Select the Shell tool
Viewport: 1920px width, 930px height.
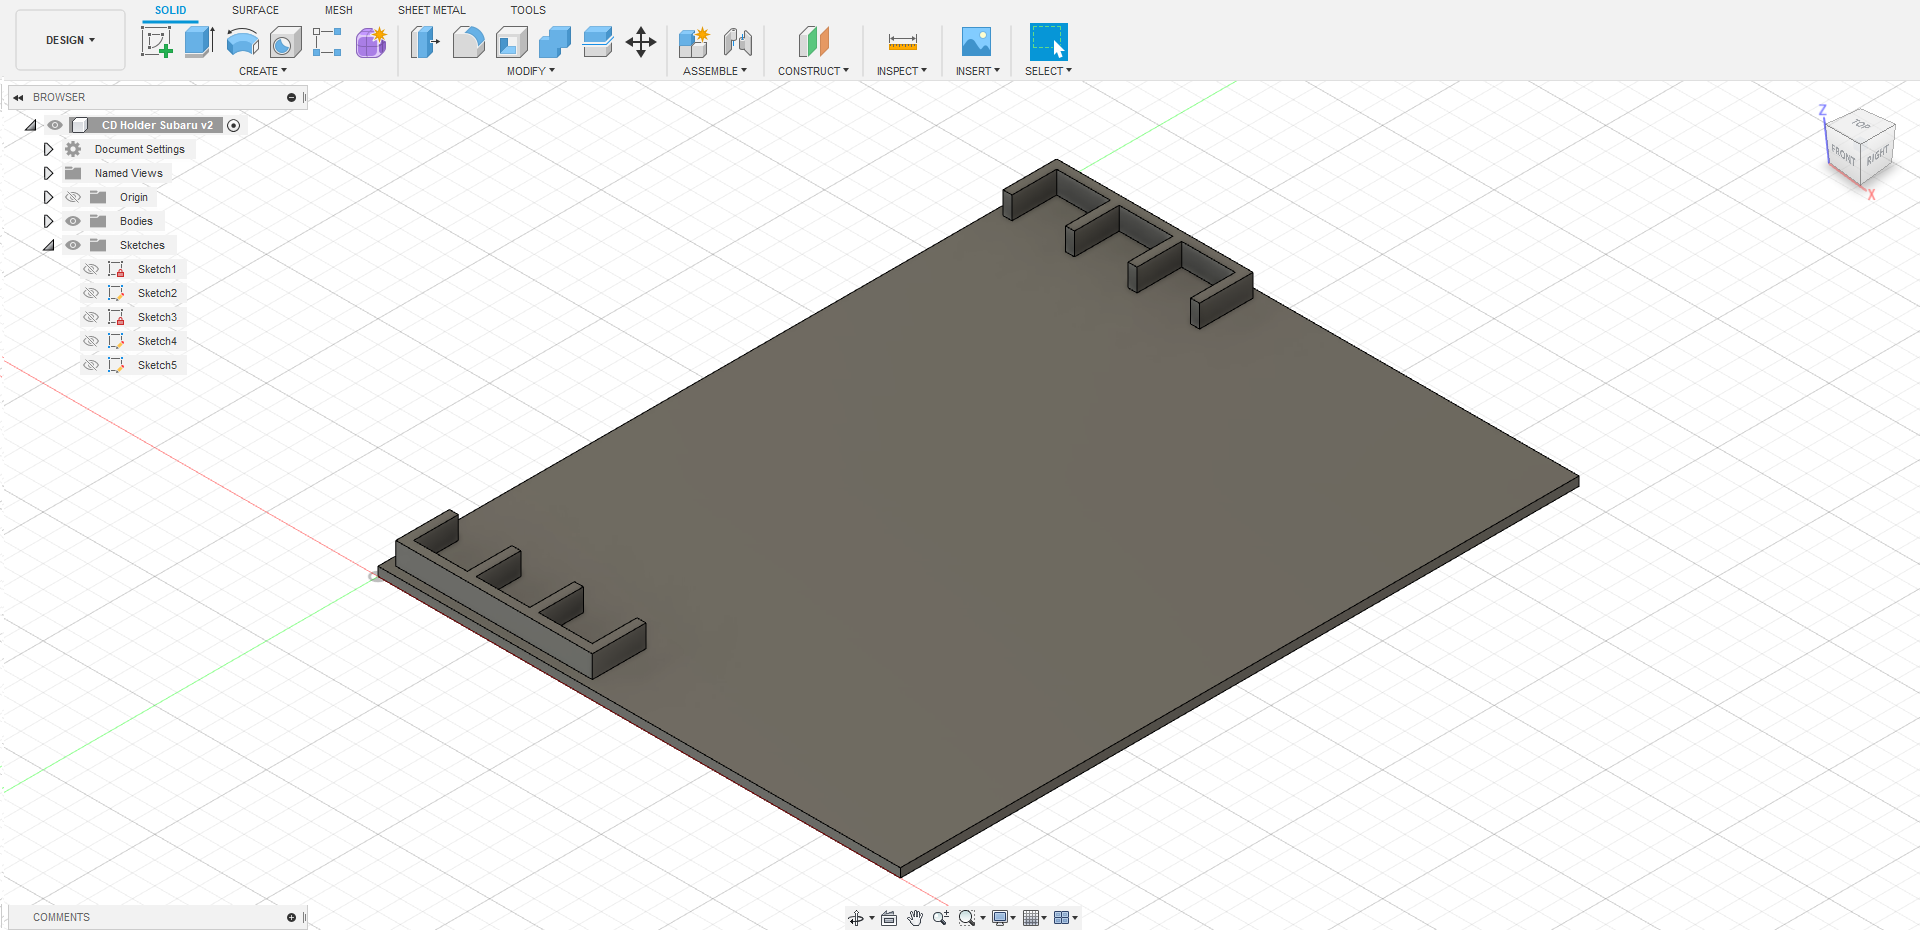coord(512,42)
